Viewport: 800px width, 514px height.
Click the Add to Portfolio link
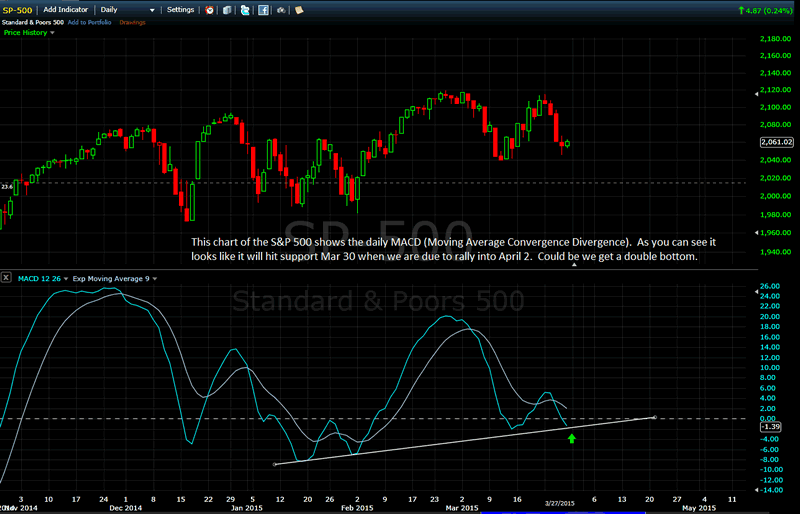(90, 21)
